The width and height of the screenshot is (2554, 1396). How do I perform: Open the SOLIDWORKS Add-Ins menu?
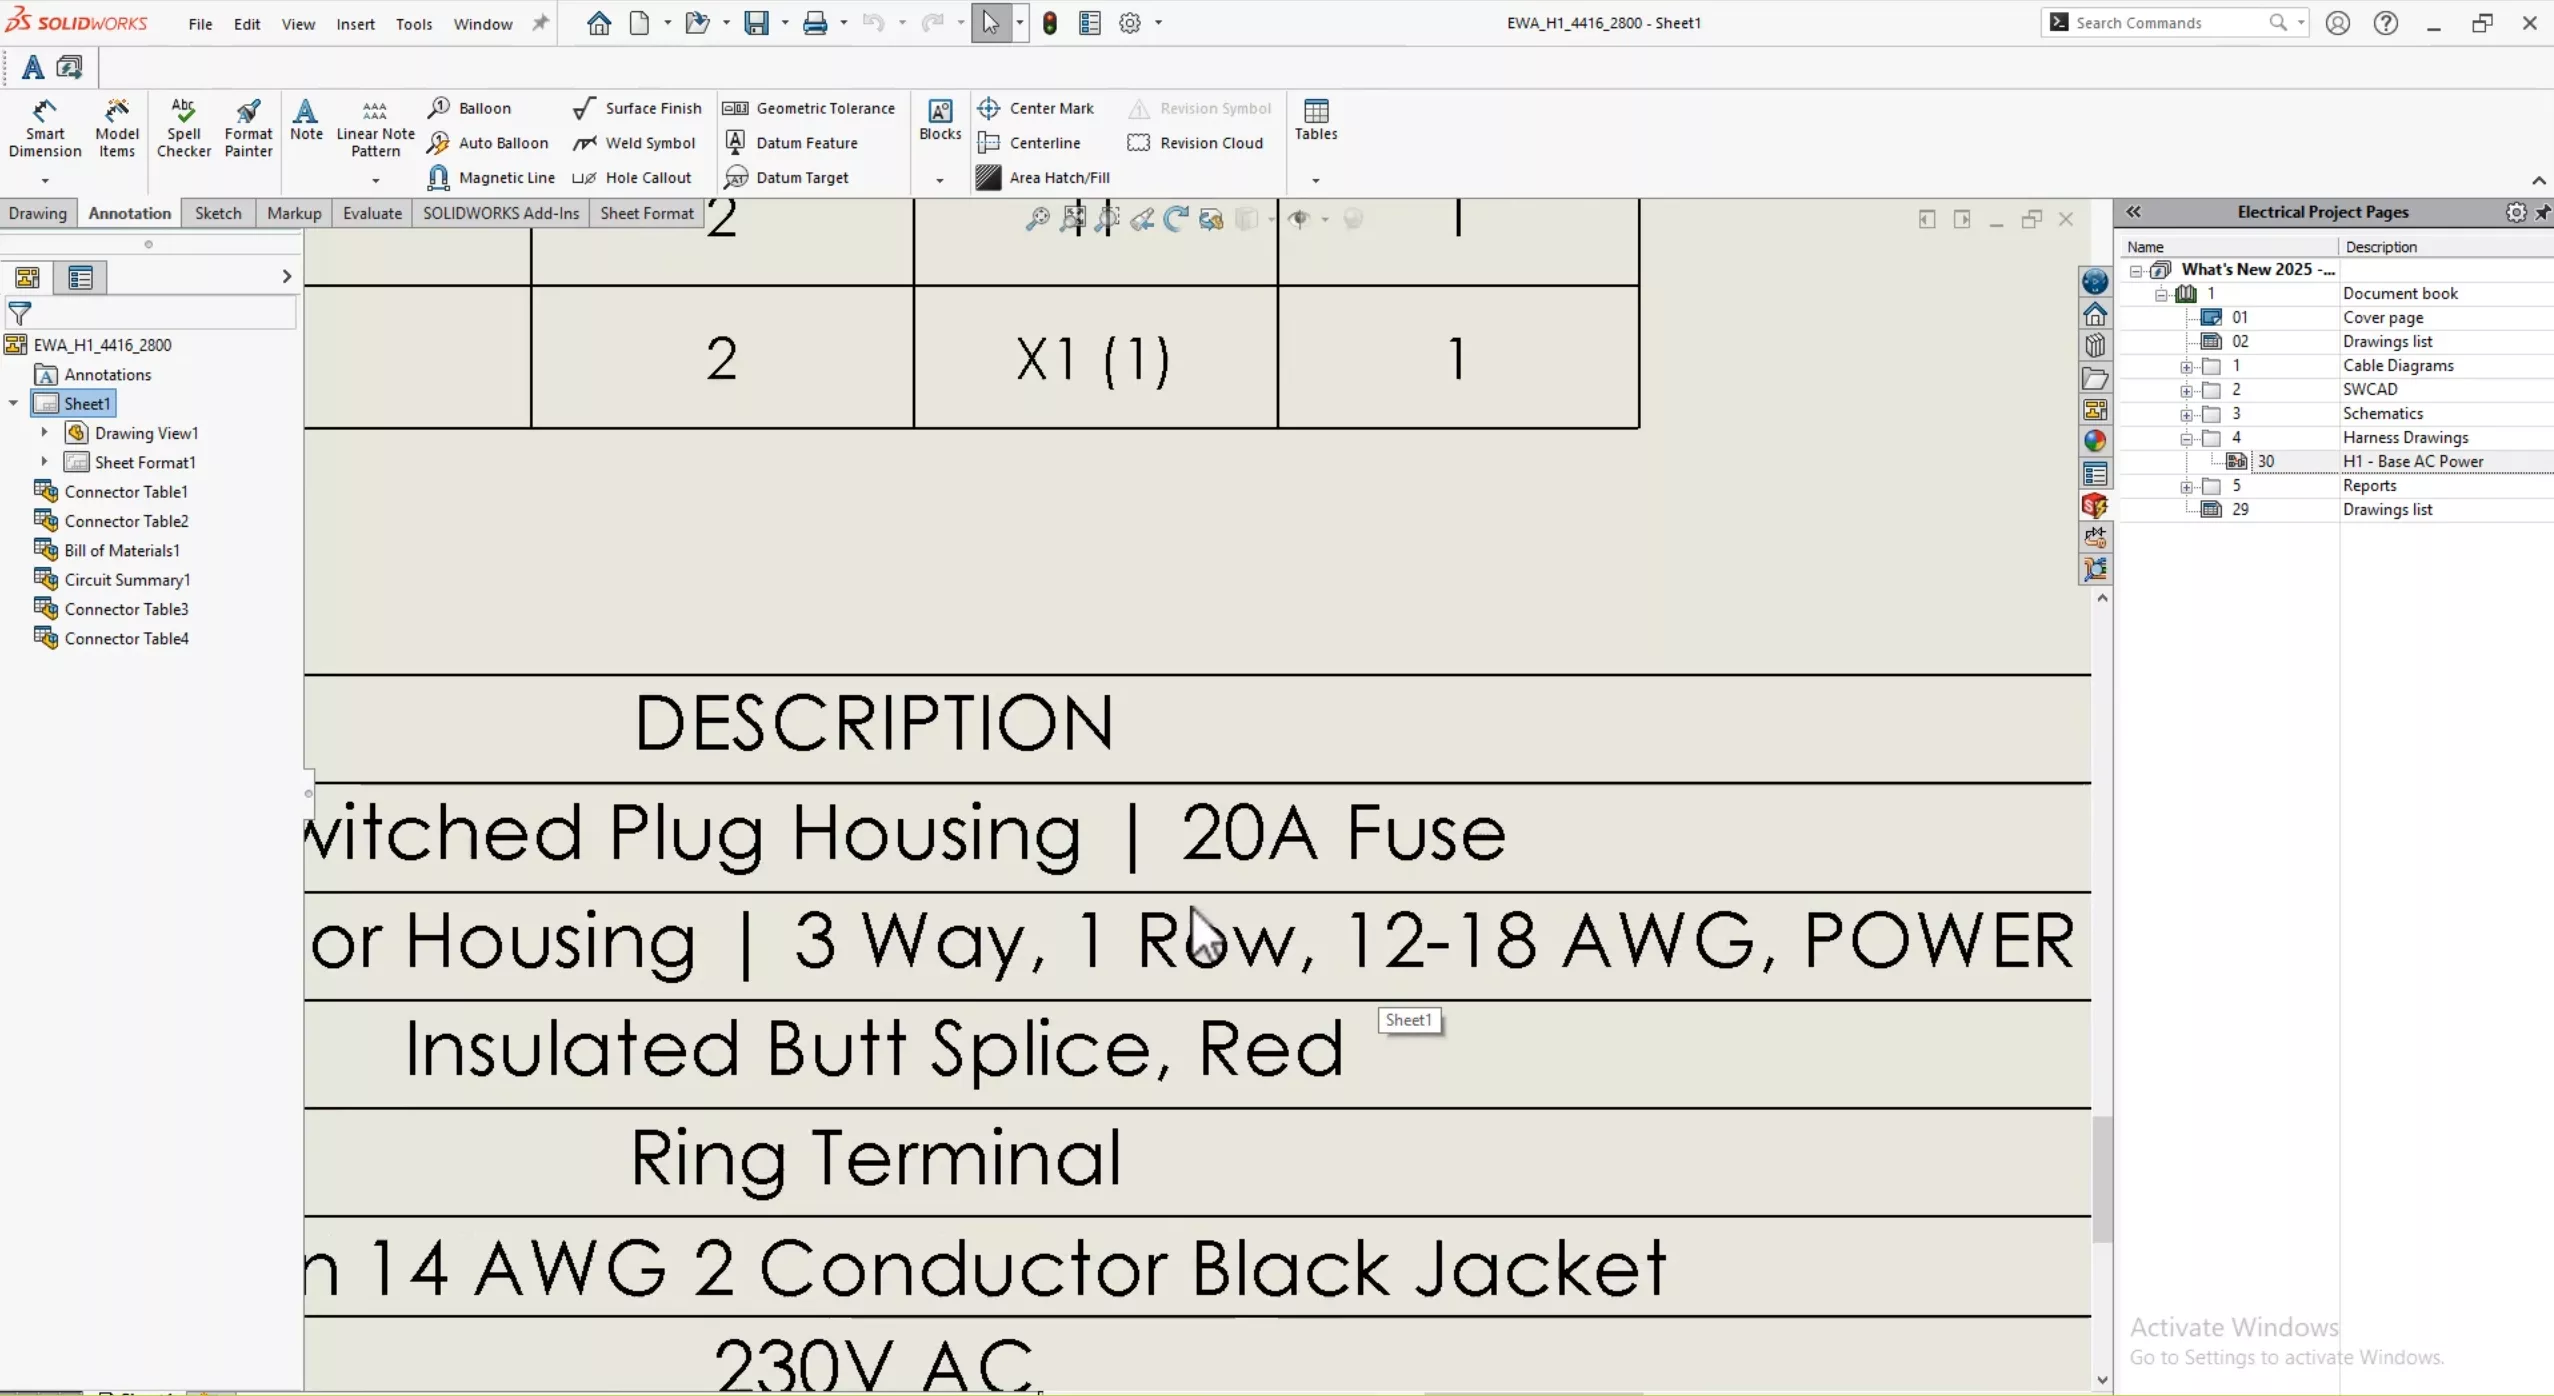[x=500, y=211]
